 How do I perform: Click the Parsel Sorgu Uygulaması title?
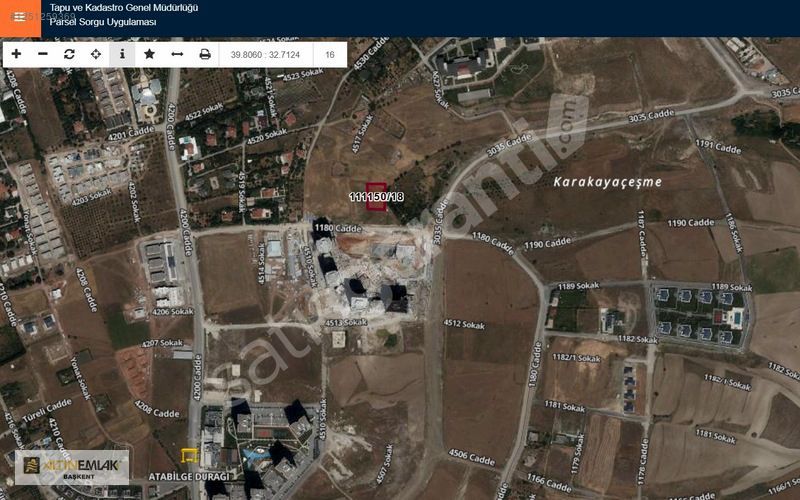103,22
